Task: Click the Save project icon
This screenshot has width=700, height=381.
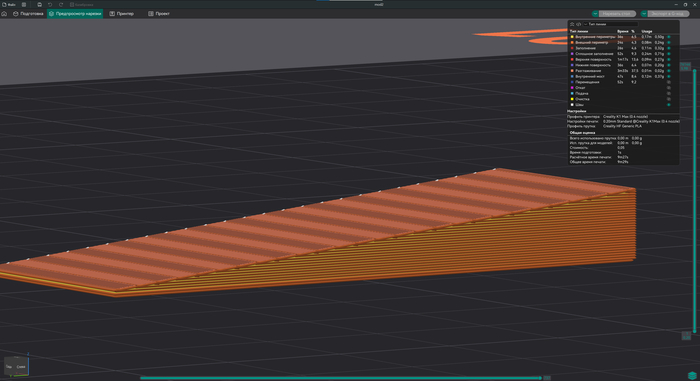Action: tap(39, 4)
